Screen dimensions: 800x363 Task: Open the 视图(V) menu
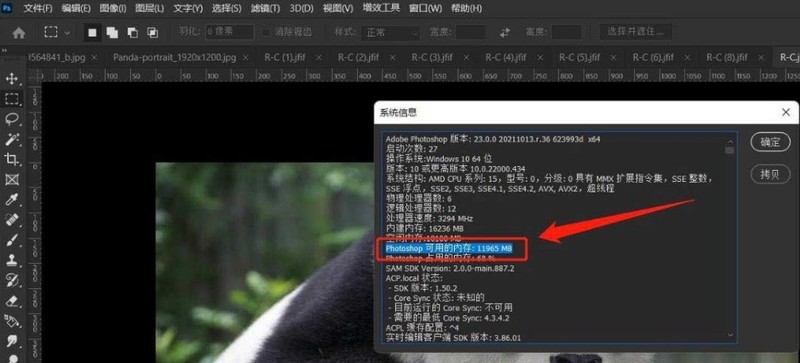338,8
